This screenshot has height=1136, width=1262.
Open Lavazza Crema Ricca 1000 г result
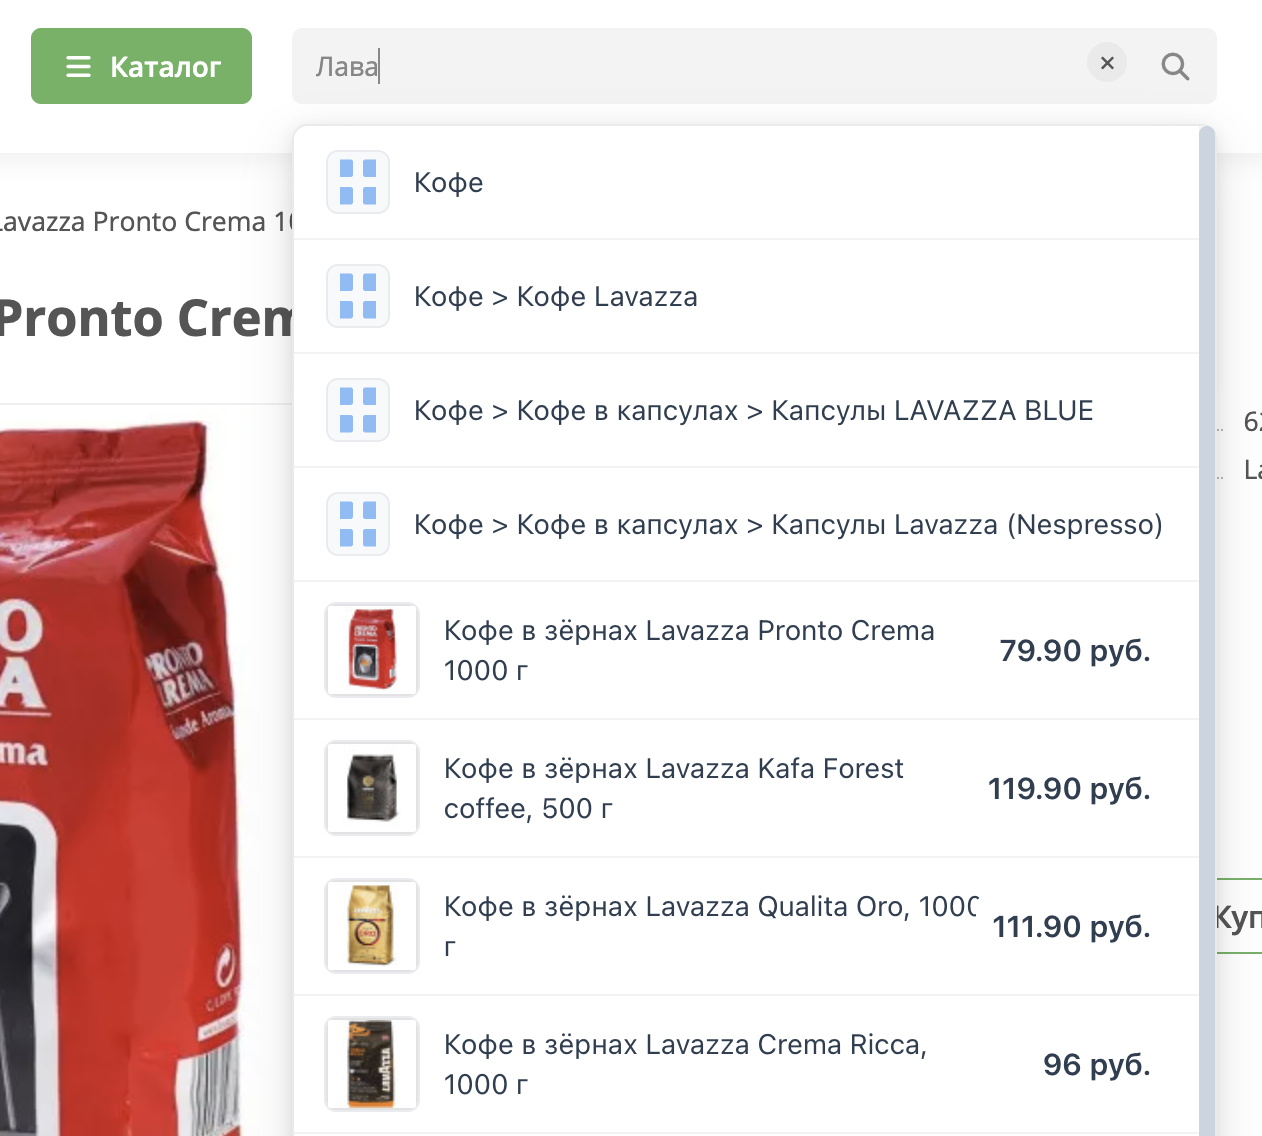pyautogui.click(x=746, y=1064)
